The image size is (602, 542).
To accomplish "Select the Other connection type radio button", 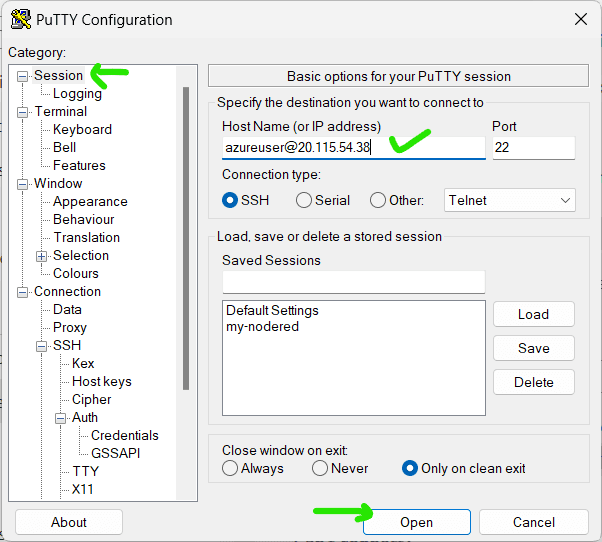I will pos(378,200).
